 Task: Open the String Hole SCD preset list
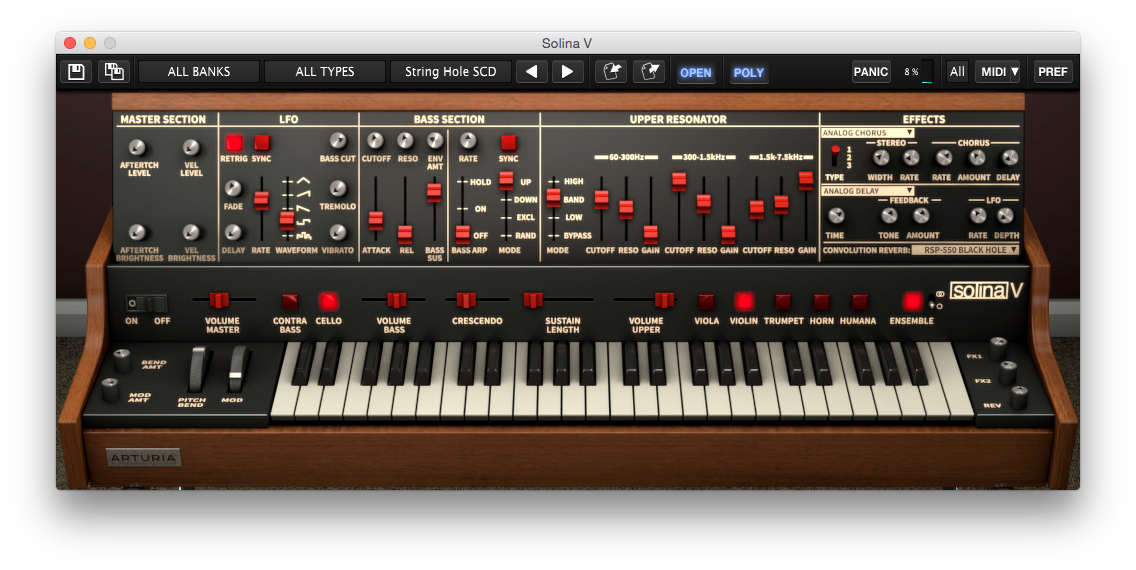click(x=451, y=72)
